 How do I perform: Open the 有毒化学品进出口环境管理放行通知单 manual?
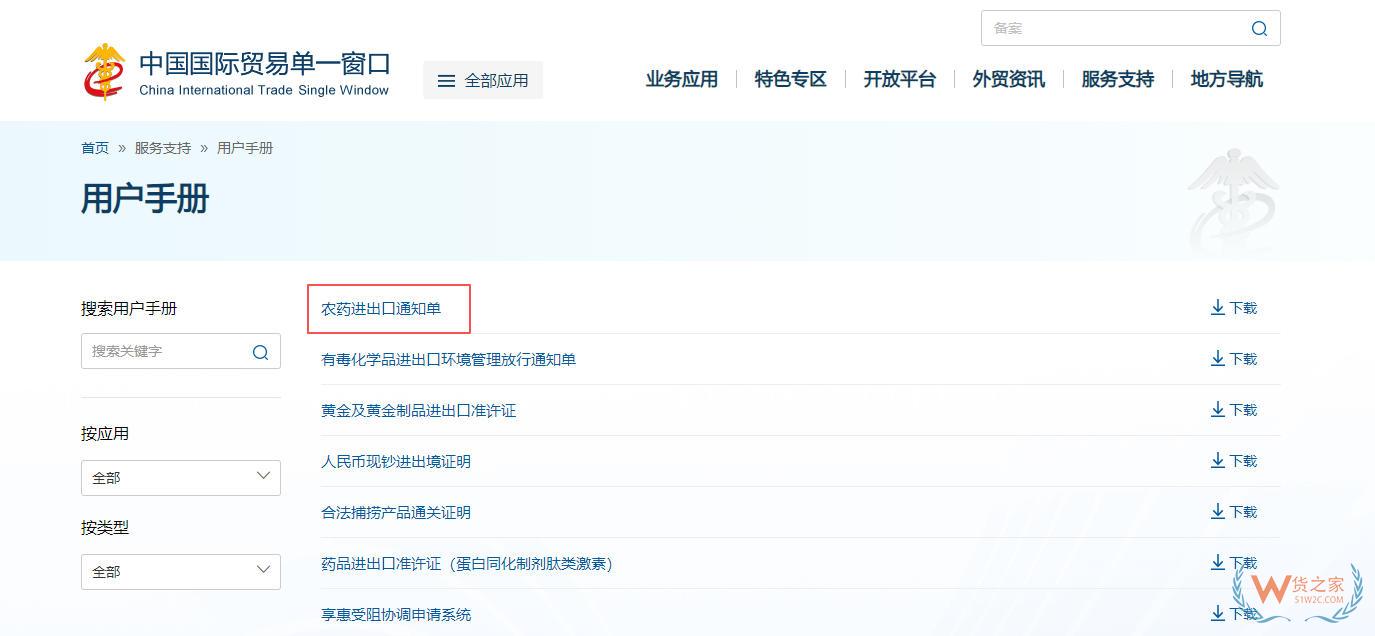pyautogui.click(x=448, y=360)
